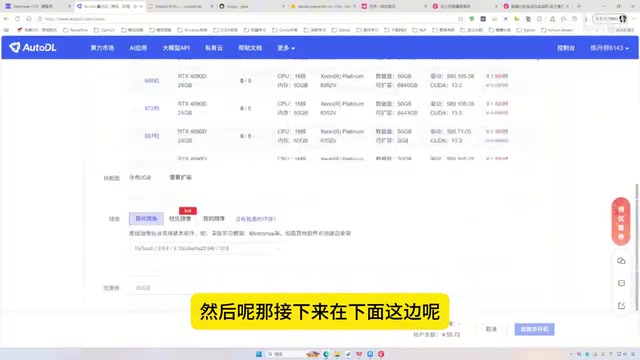Screen dimensions: 640x360
Task: Select the host link with 8443GB expandable storage
Action: click(x=152, y=108)
